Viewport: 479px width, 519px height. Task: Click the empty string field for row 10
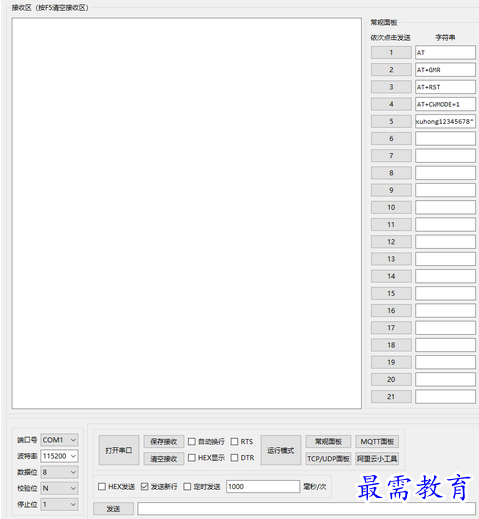coord(445,207)
